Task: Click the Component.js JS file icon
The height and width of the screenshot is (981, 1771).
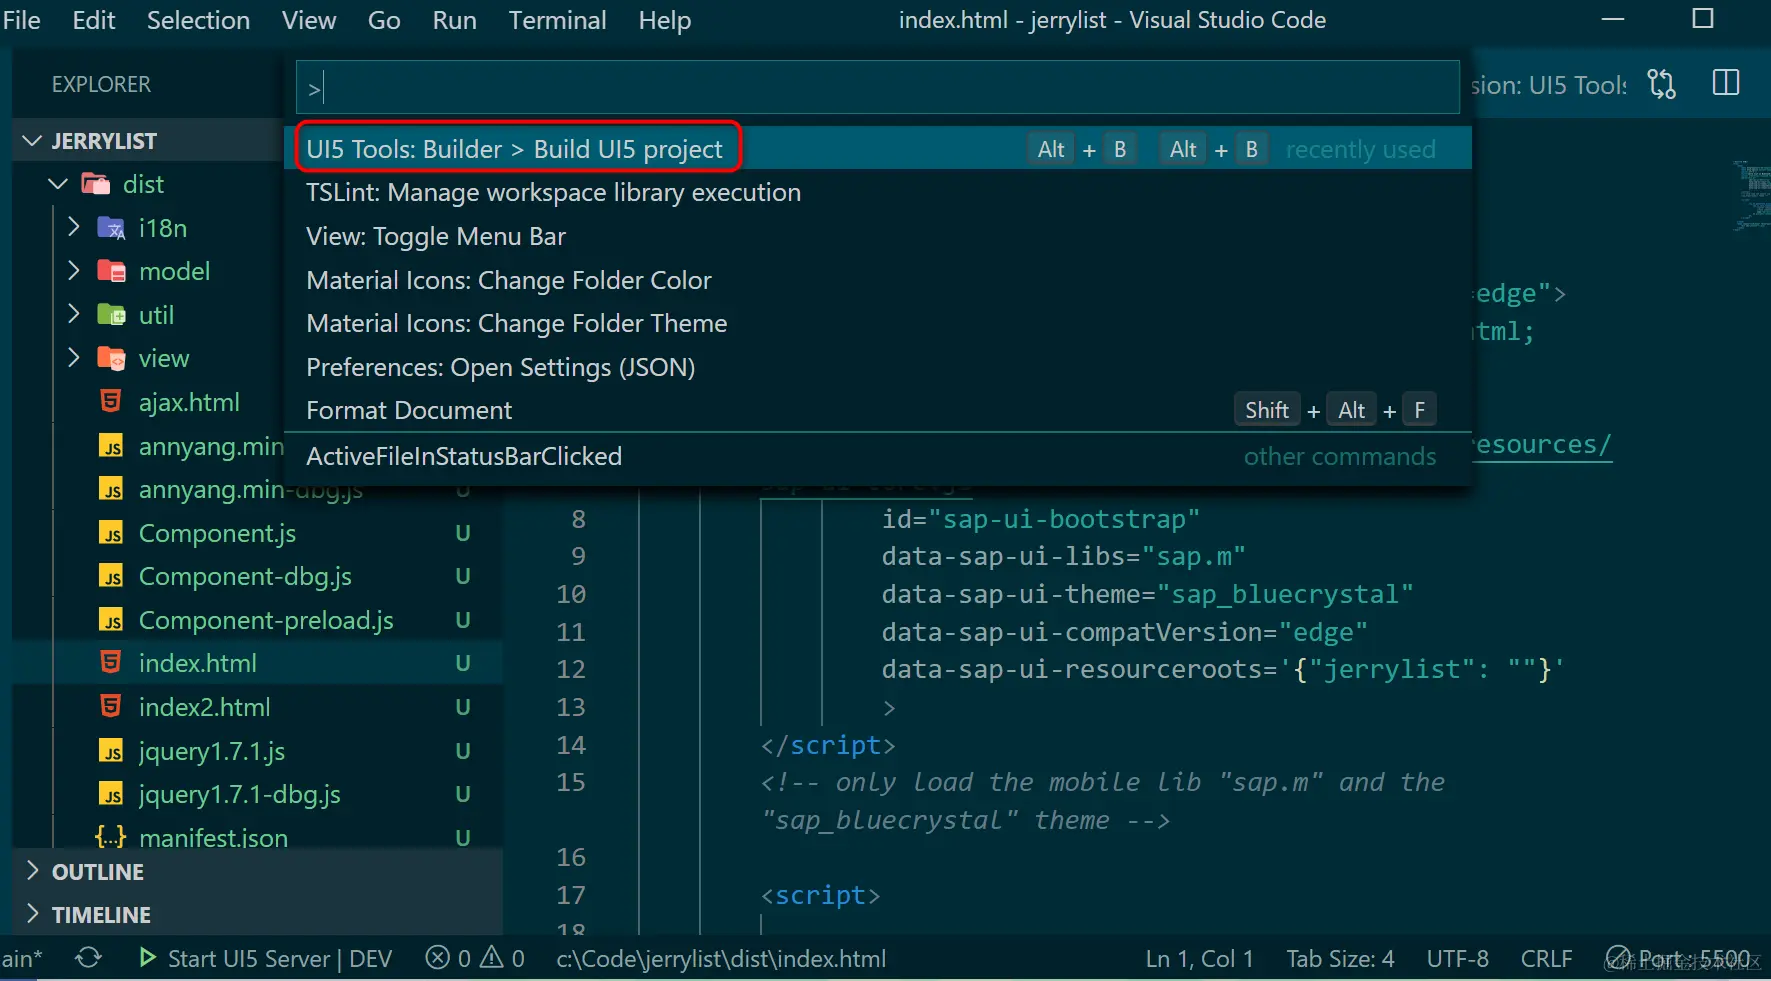Action: 111,533
